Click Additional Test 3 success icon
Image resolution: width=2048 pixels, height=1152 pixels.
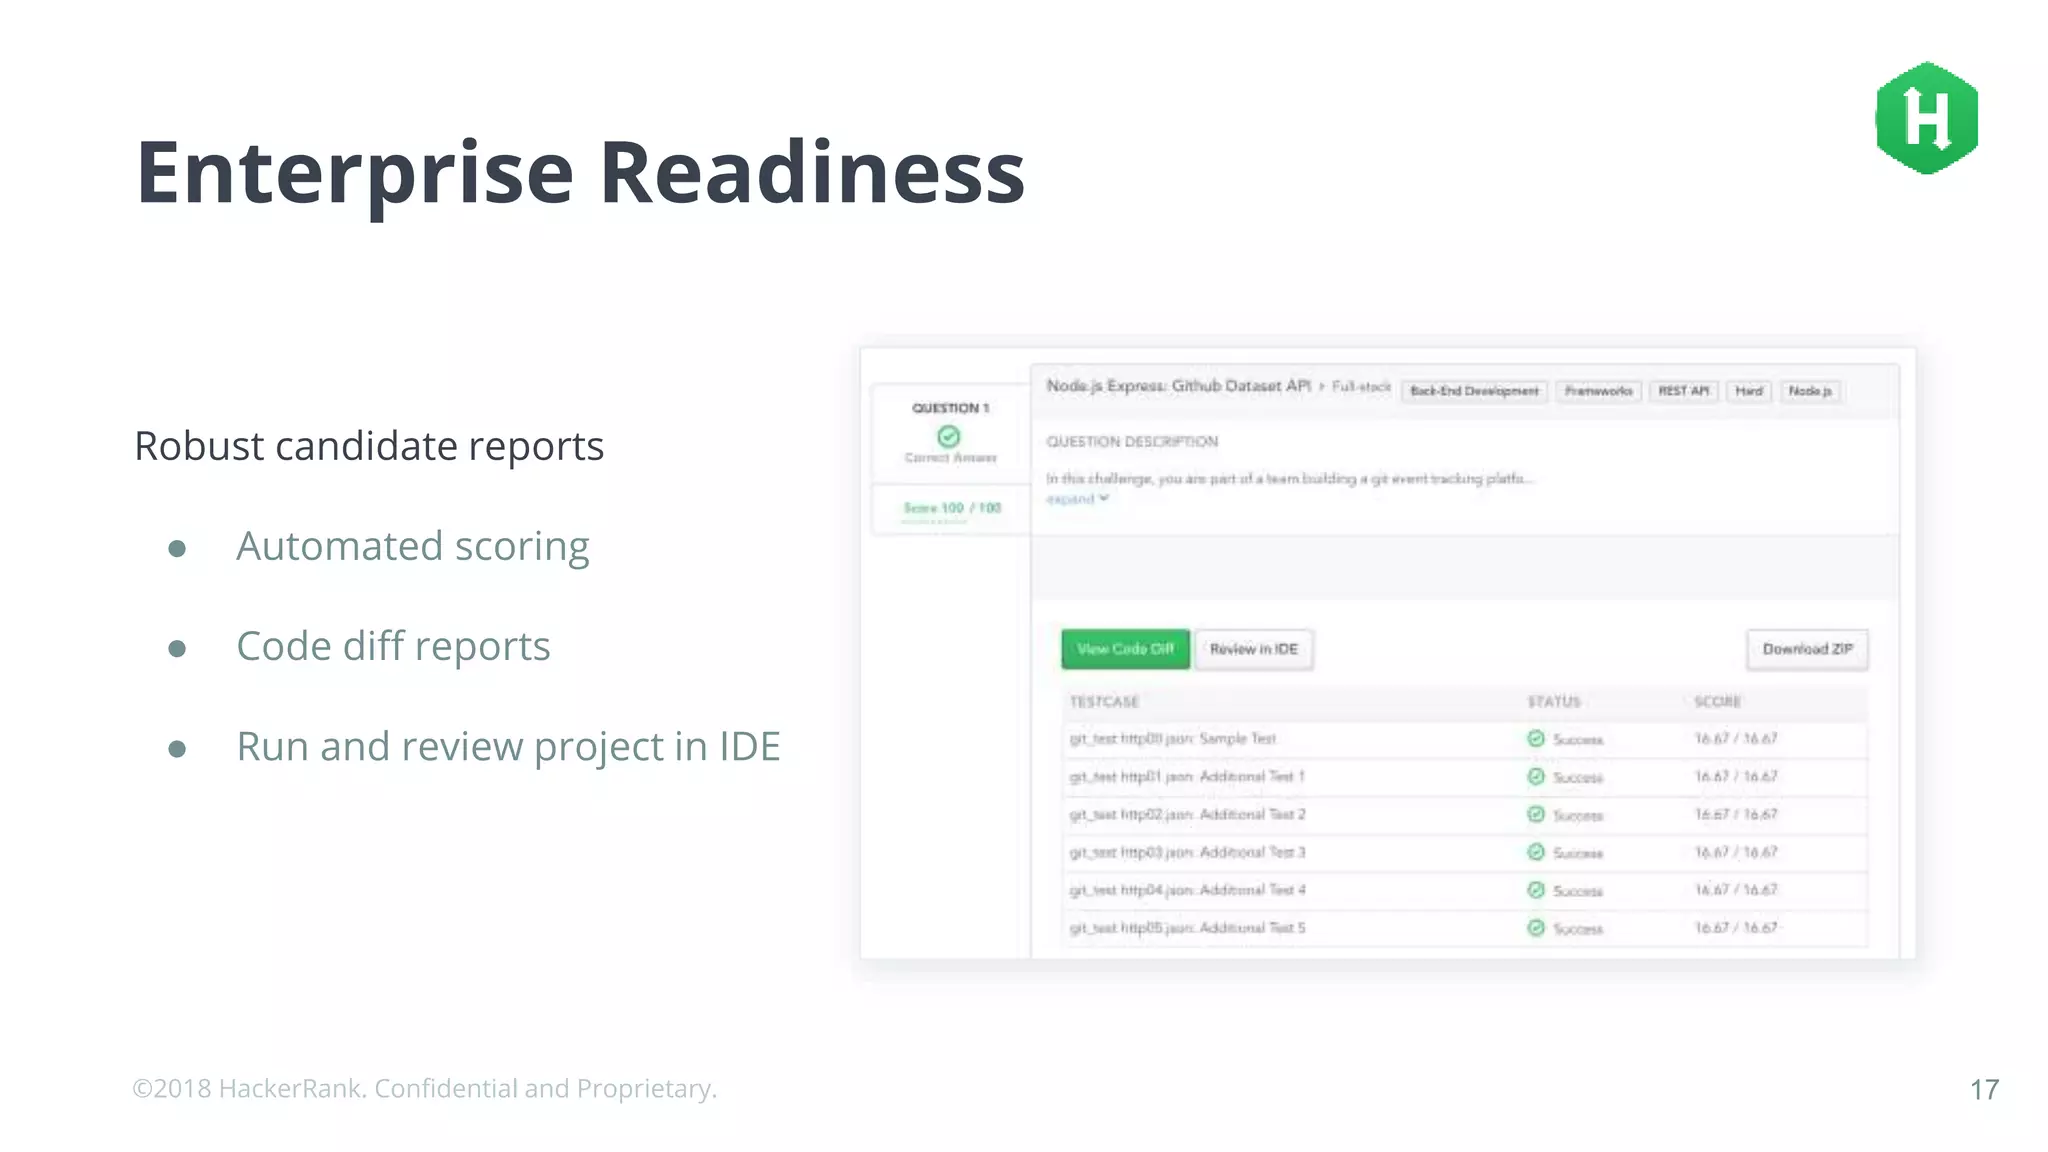pos(1536,852)
